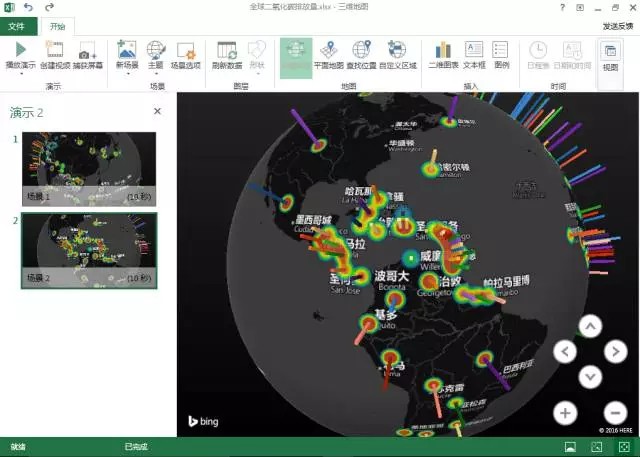Click the 创建视频 create video icon
The width and height of the screenshot is (640, 457).
point(55,50)
